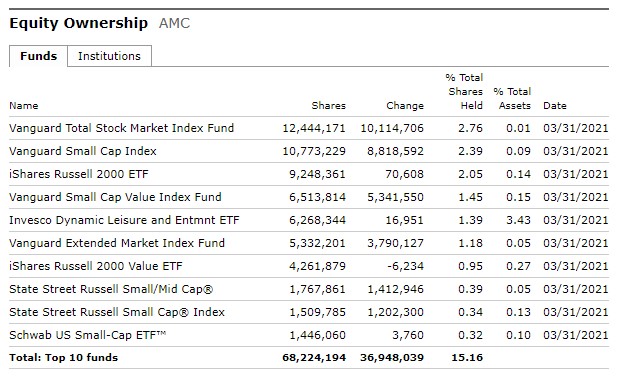Click the Change column header

coord(405,106)
